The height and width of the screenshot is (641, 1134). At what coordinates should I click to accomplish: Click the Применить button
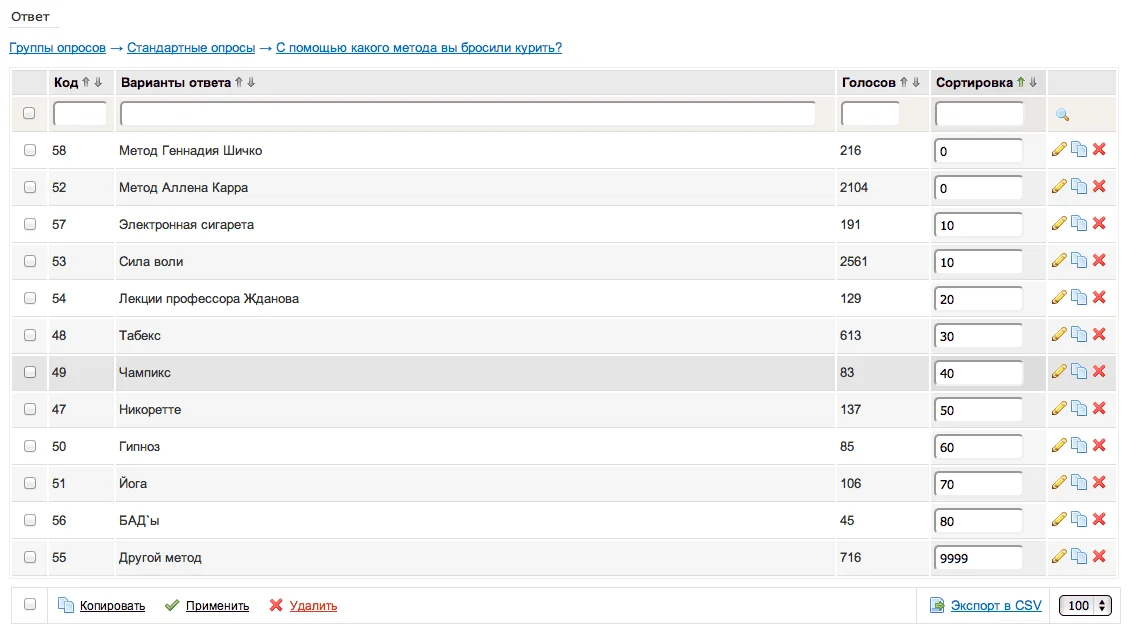(x=217, y=605)
